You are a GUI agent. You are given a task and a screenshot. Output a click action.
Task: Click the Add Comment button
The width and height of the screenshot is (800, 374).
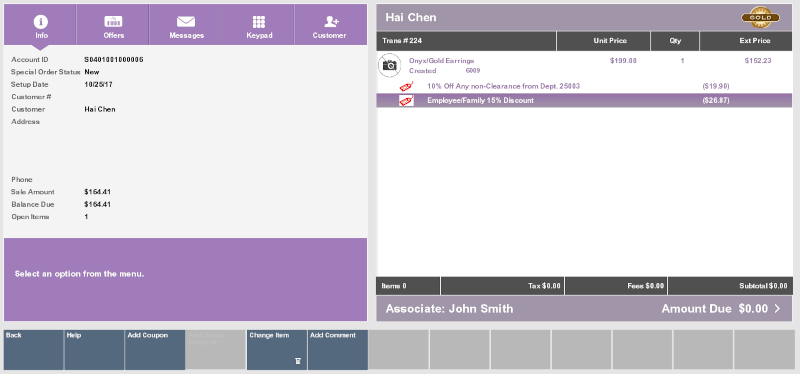338,350
